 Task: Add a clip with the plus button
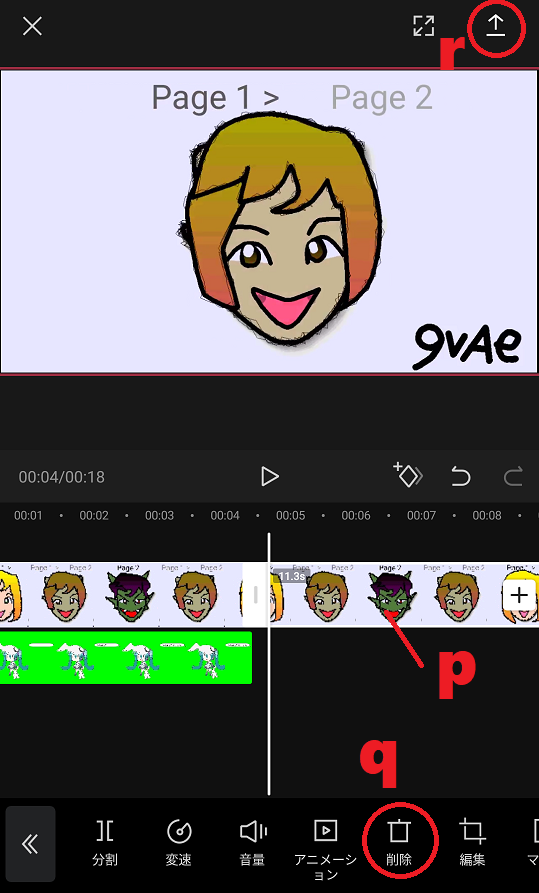518,595
